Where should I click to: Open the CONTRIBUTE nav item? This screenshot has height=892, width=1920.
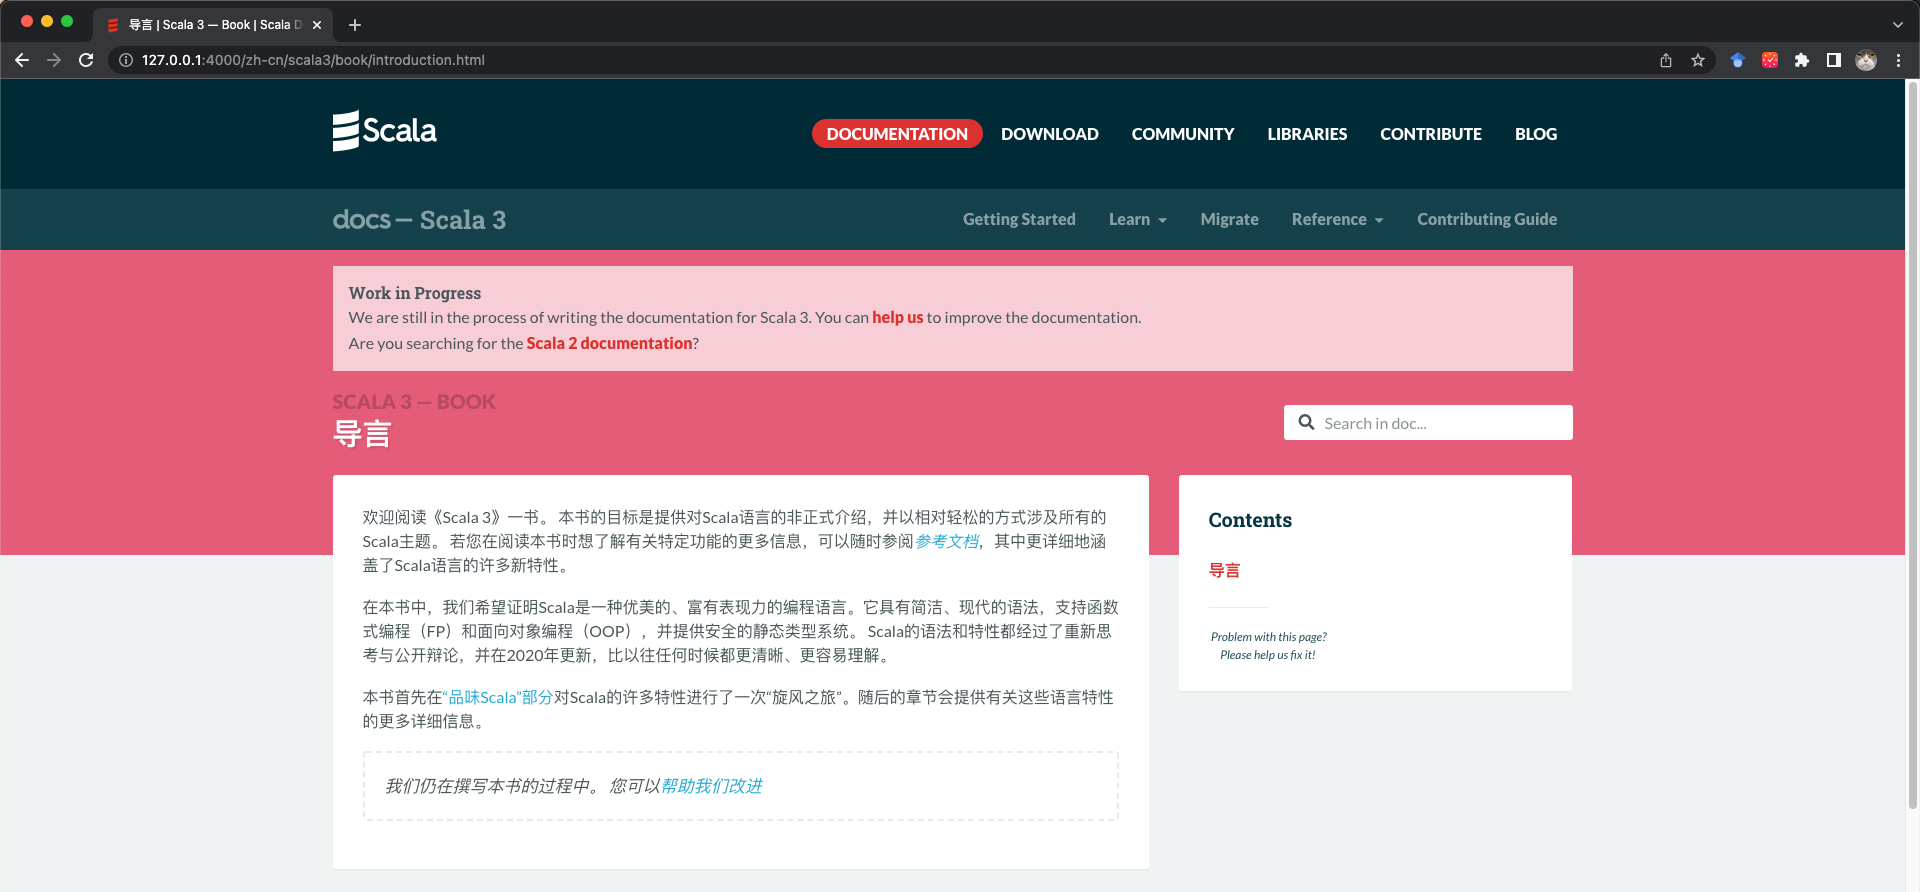(x=1431, y=134)
